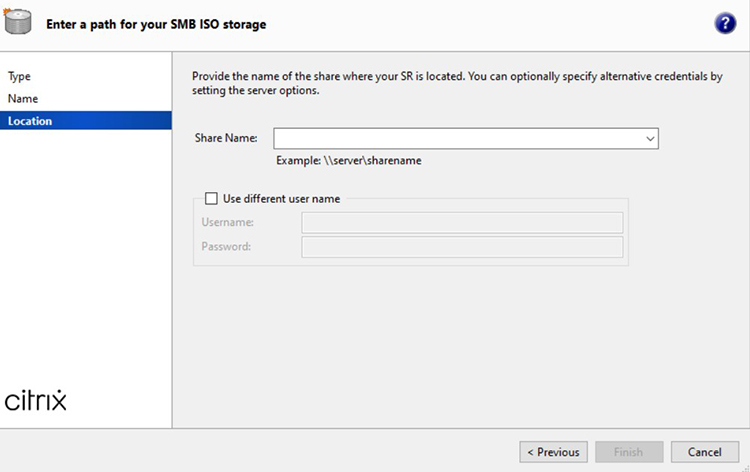Select the highlighted Location step
The height and width of the screenshot is (472, 750).
click(x=30, y=121)
